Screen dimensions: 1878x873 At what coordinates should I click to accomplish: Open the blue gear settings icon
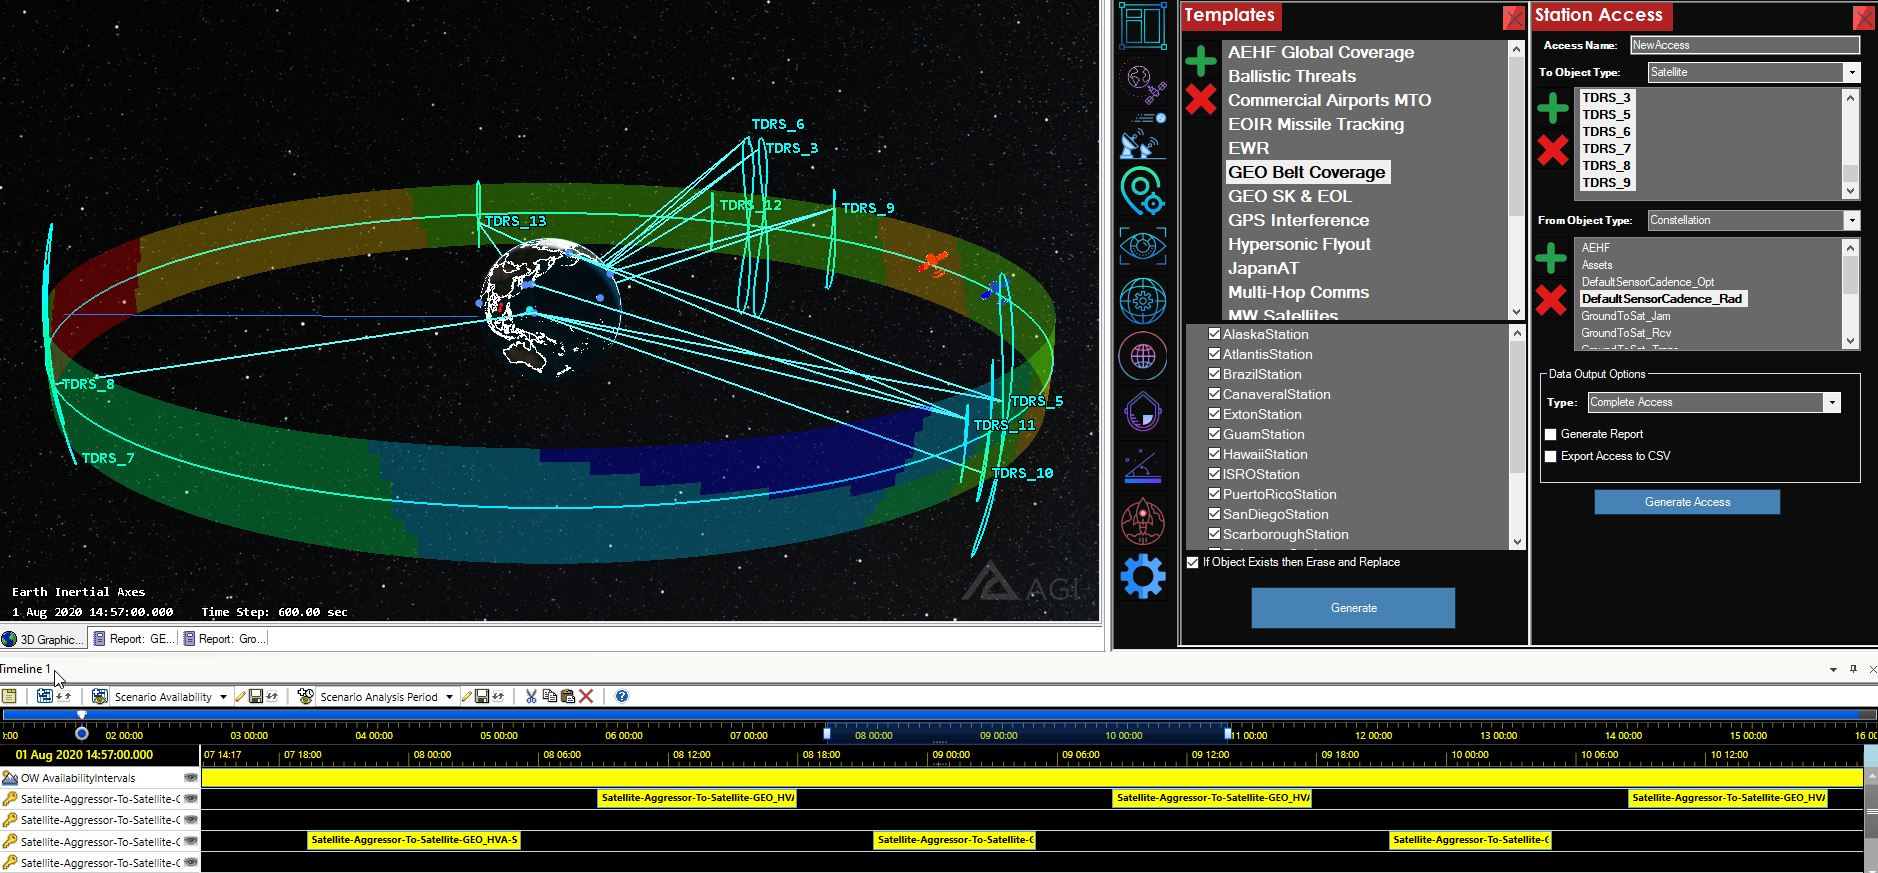point(1142,576)
